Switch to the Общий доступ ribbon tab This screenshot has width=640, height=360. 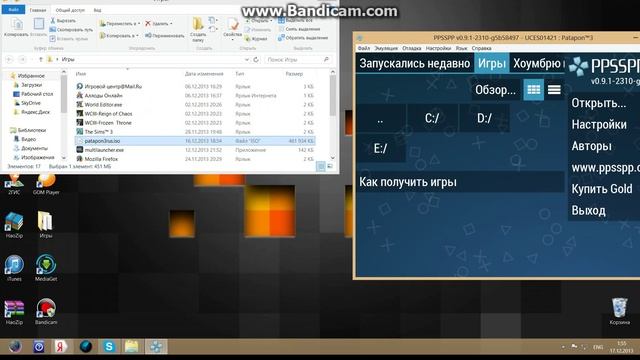[x=70, y=10]
